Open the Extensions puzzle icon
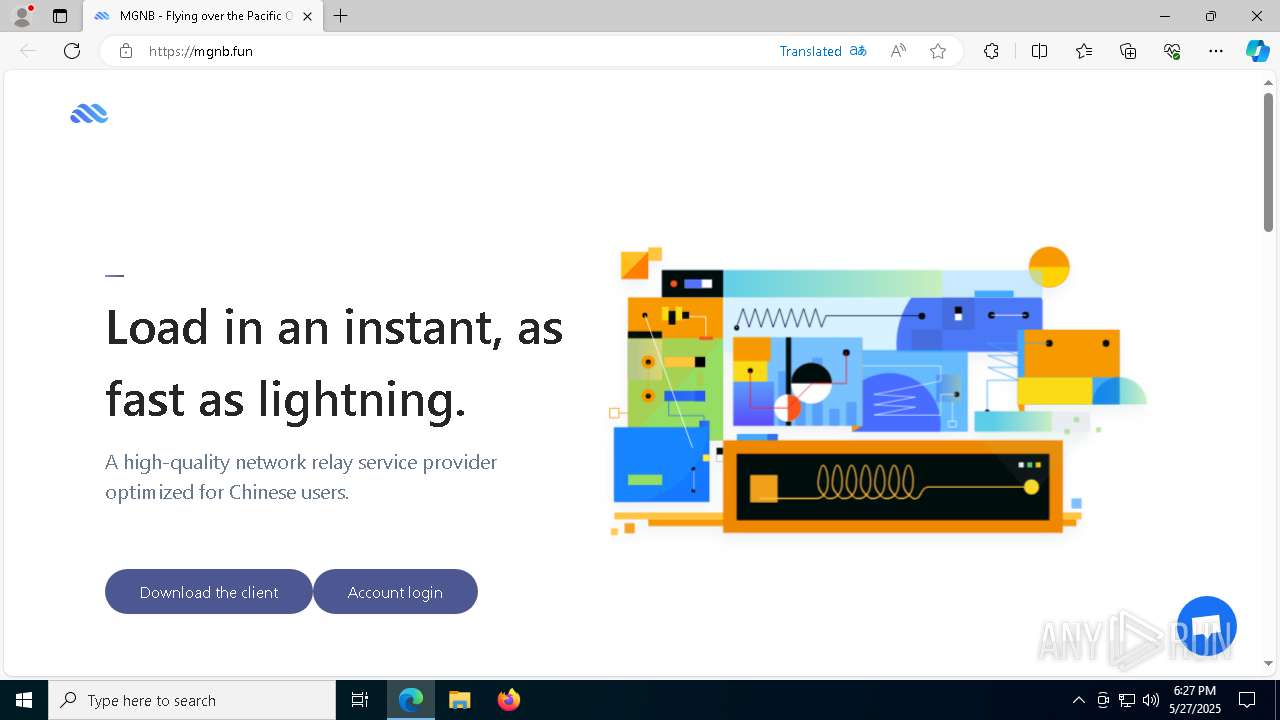This screenshot has height=720, width=1280. (991, 51)
